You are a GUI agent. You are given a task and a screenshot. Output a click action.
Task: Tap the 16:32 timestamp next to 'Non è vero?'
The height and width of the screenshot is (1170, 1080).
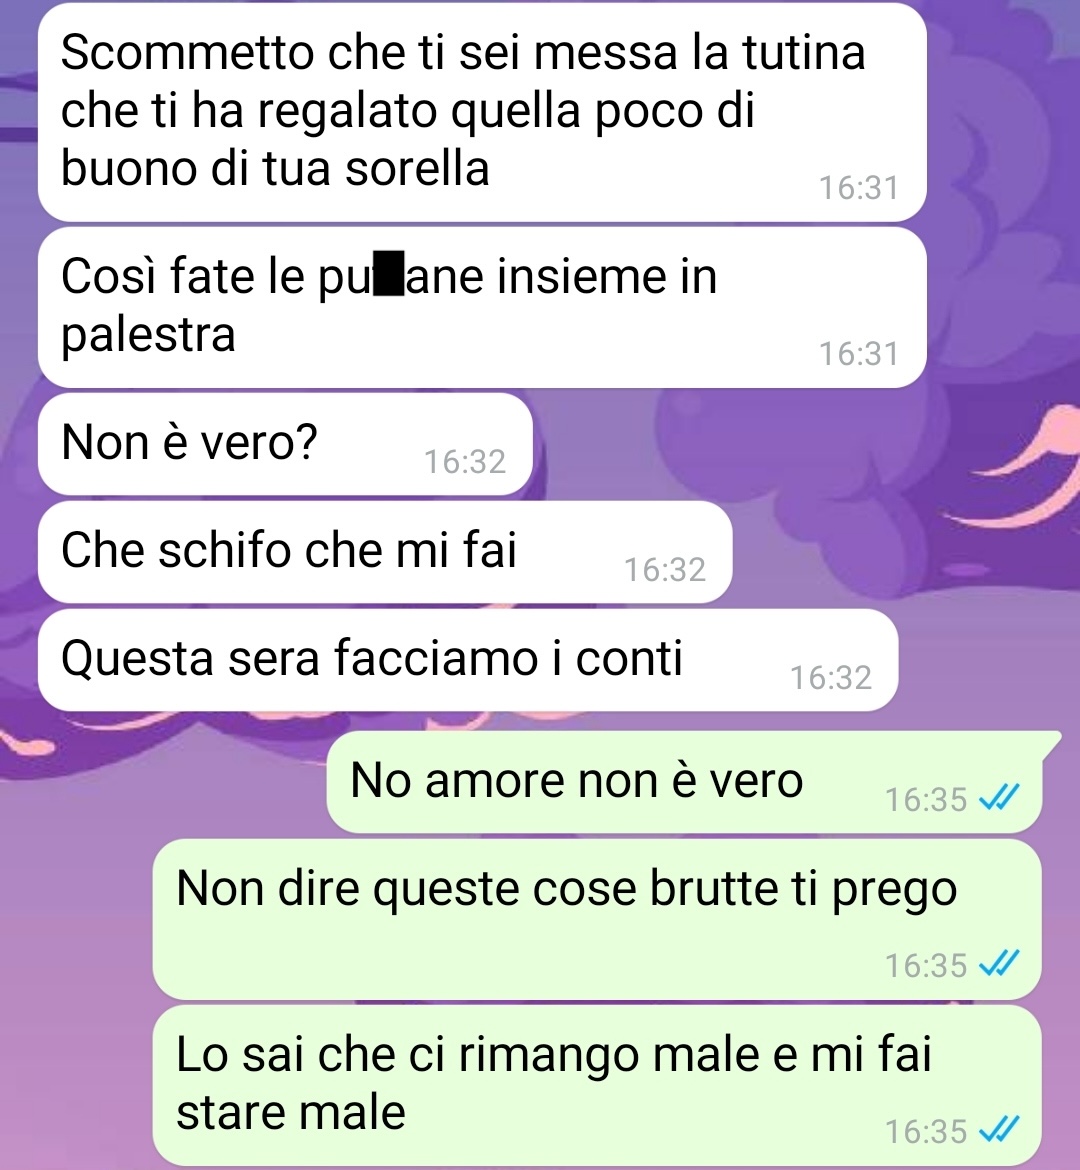(x=465, y=462)
